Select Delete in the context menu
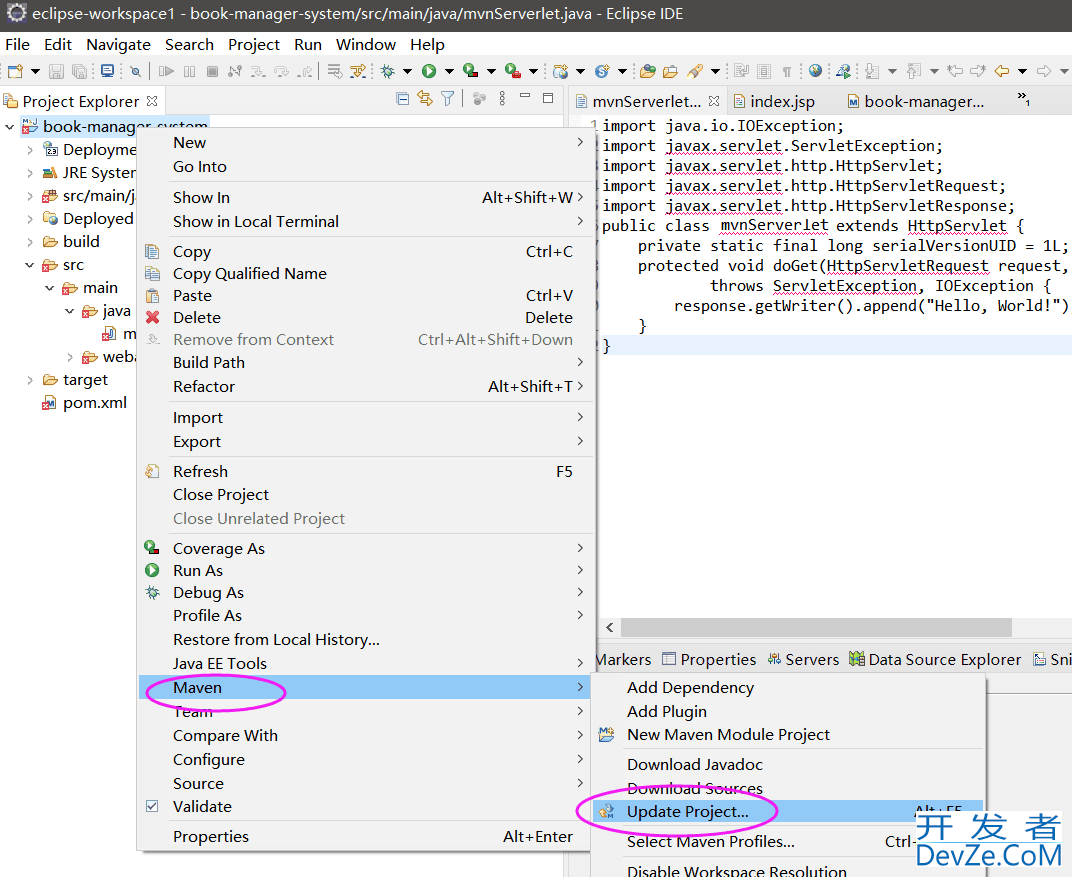 pyautogui.click(x=364, y=318)
